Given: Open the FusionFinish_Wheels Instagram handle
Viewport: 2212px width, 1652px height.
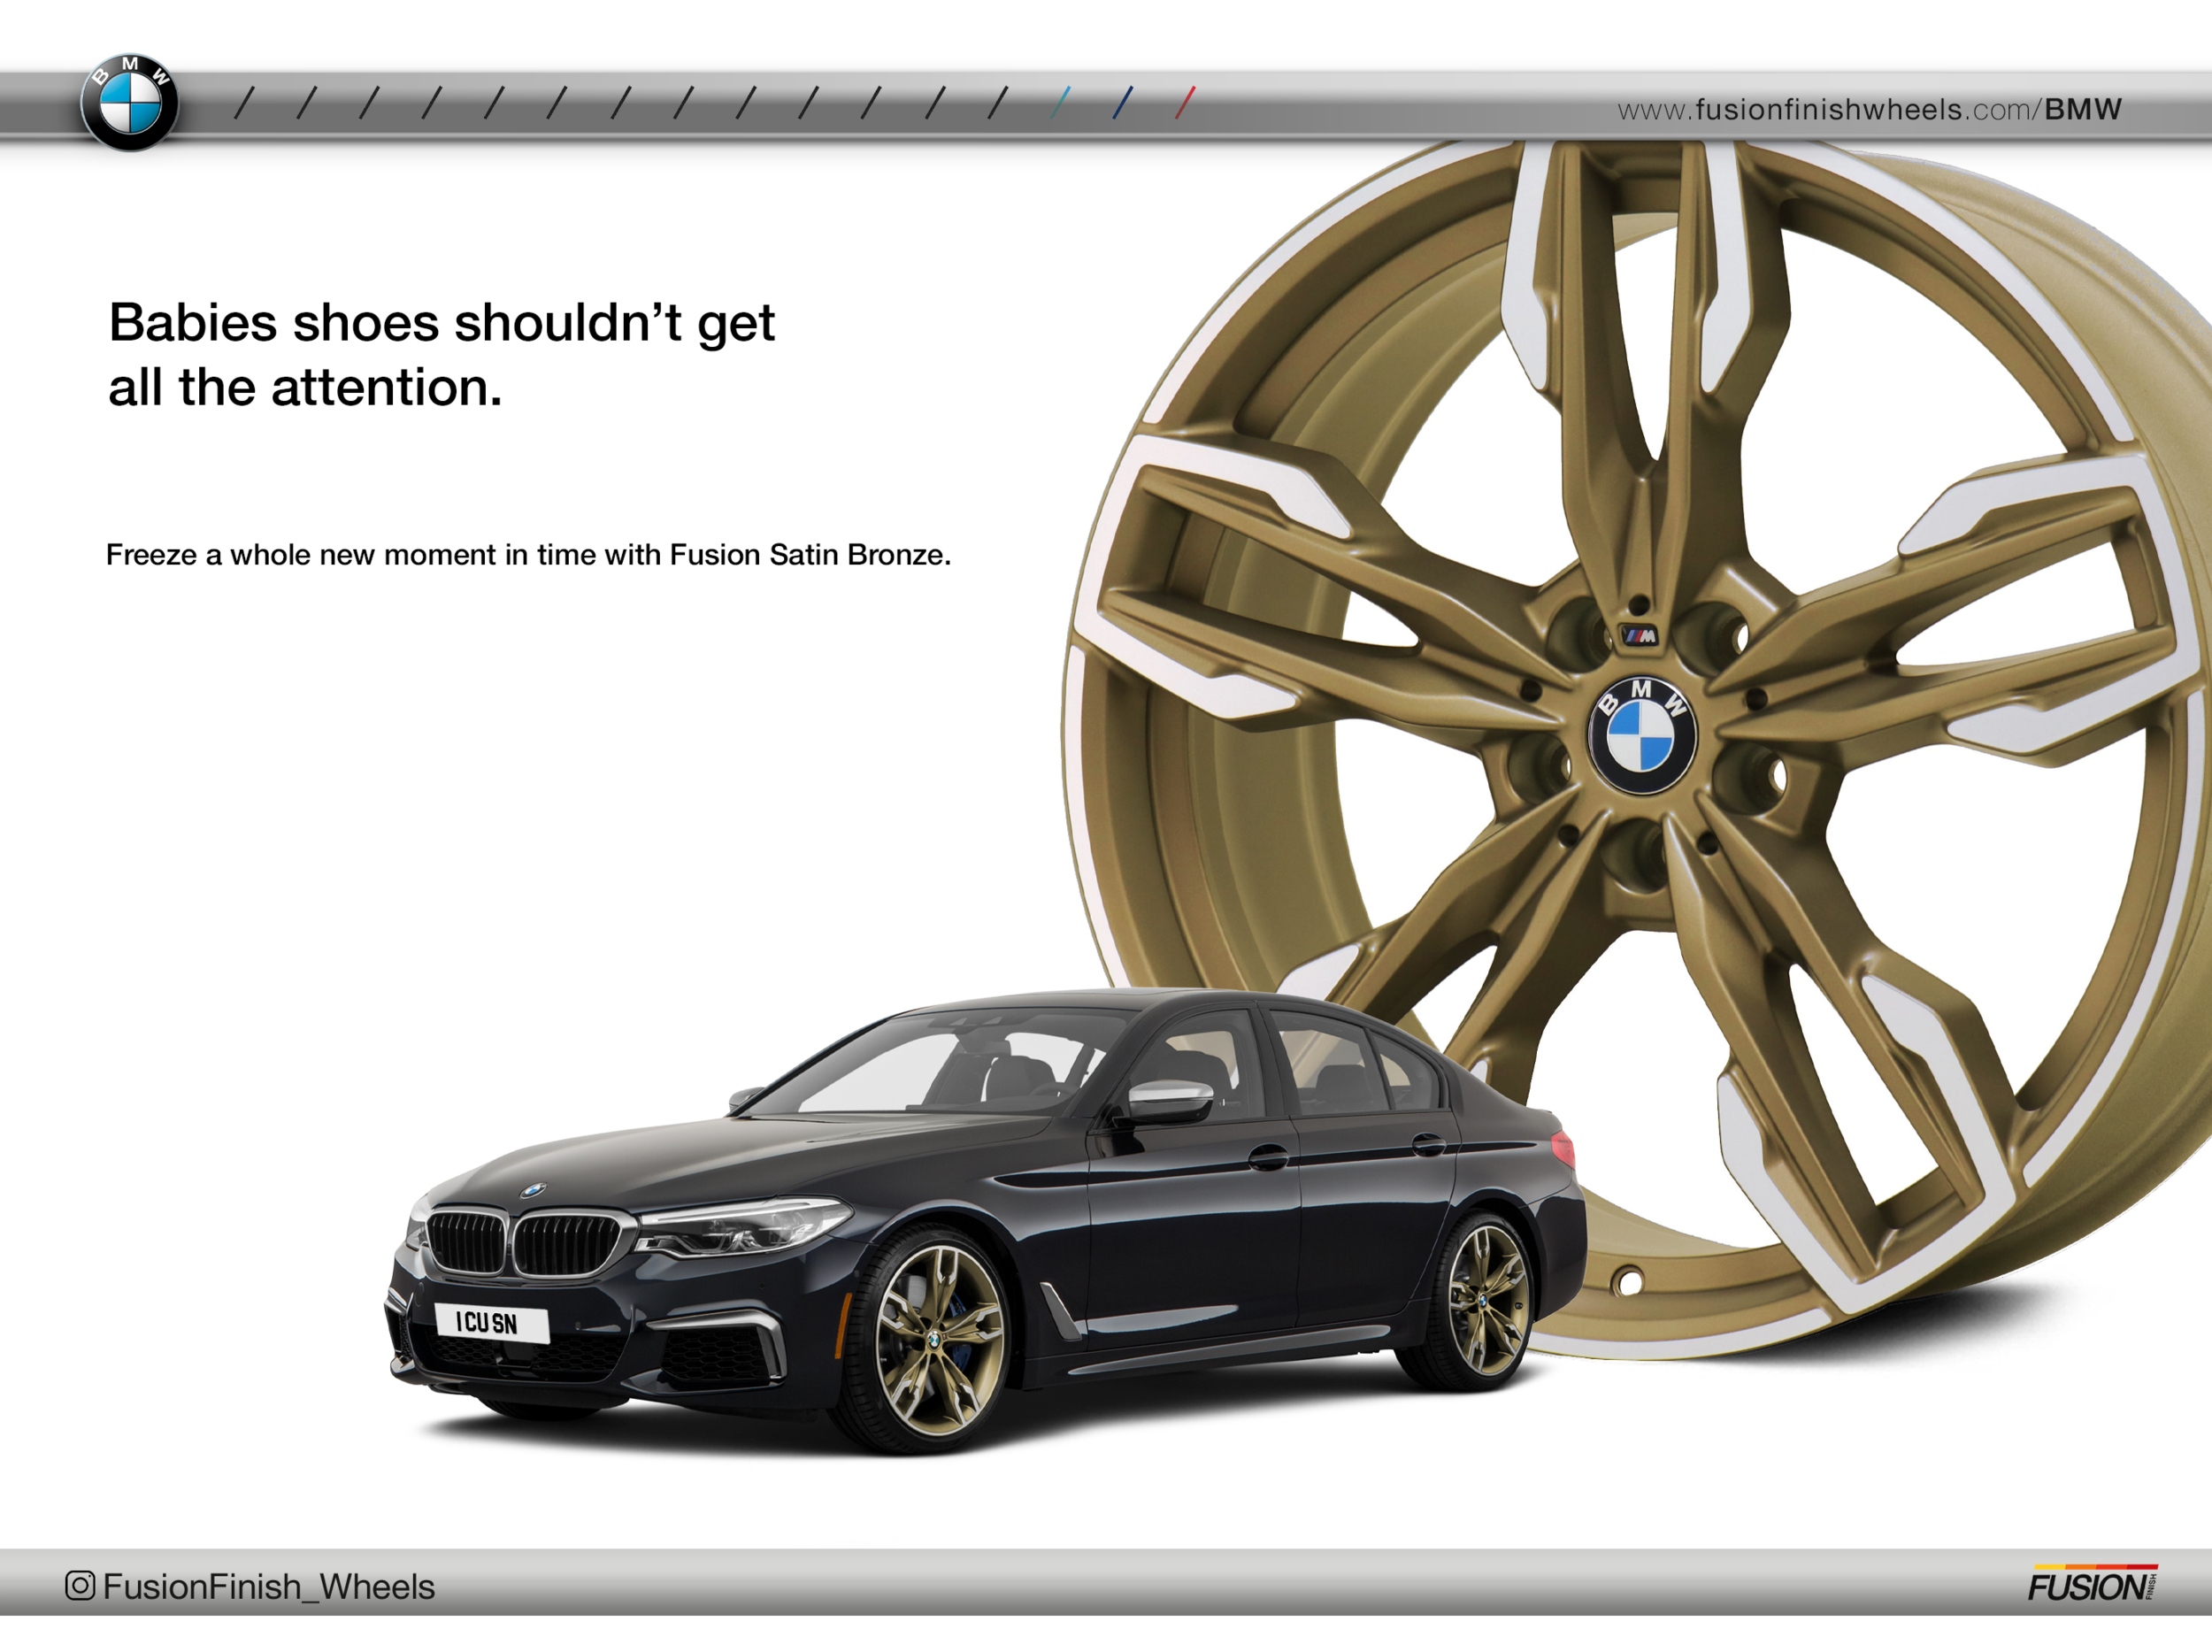Looking at the screenshot, I should pos(268,1587).
